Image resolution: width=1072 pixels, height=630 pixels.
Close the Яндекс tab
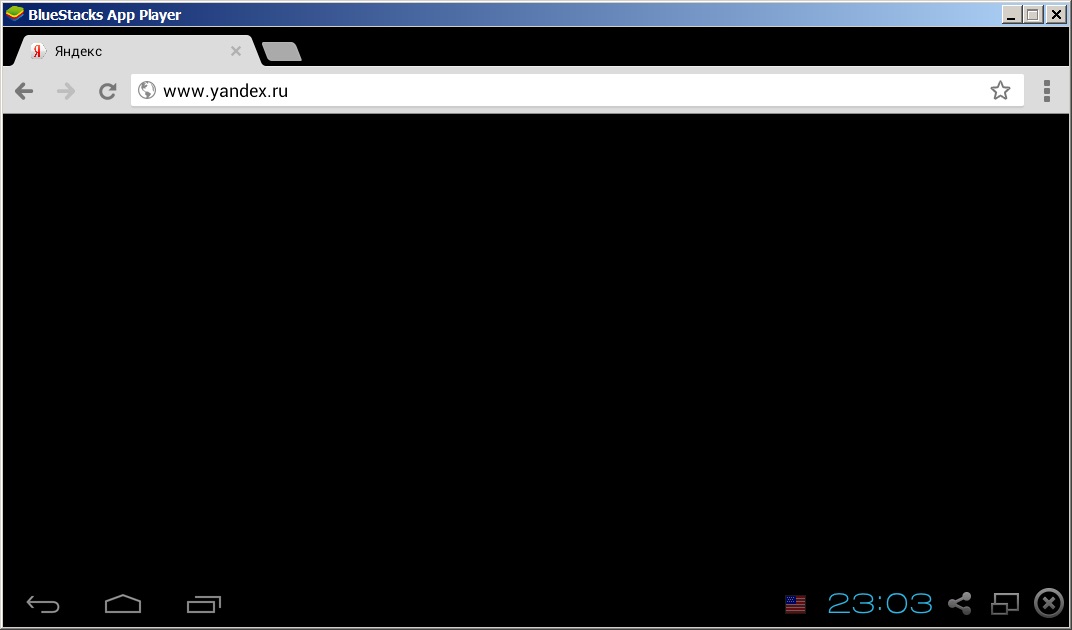pos(236,51)
